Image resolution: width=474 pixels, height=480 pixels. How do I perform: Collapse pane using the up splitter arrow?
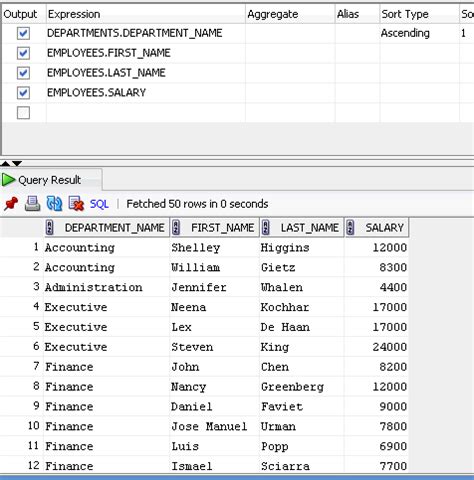[x=5, y=163]
